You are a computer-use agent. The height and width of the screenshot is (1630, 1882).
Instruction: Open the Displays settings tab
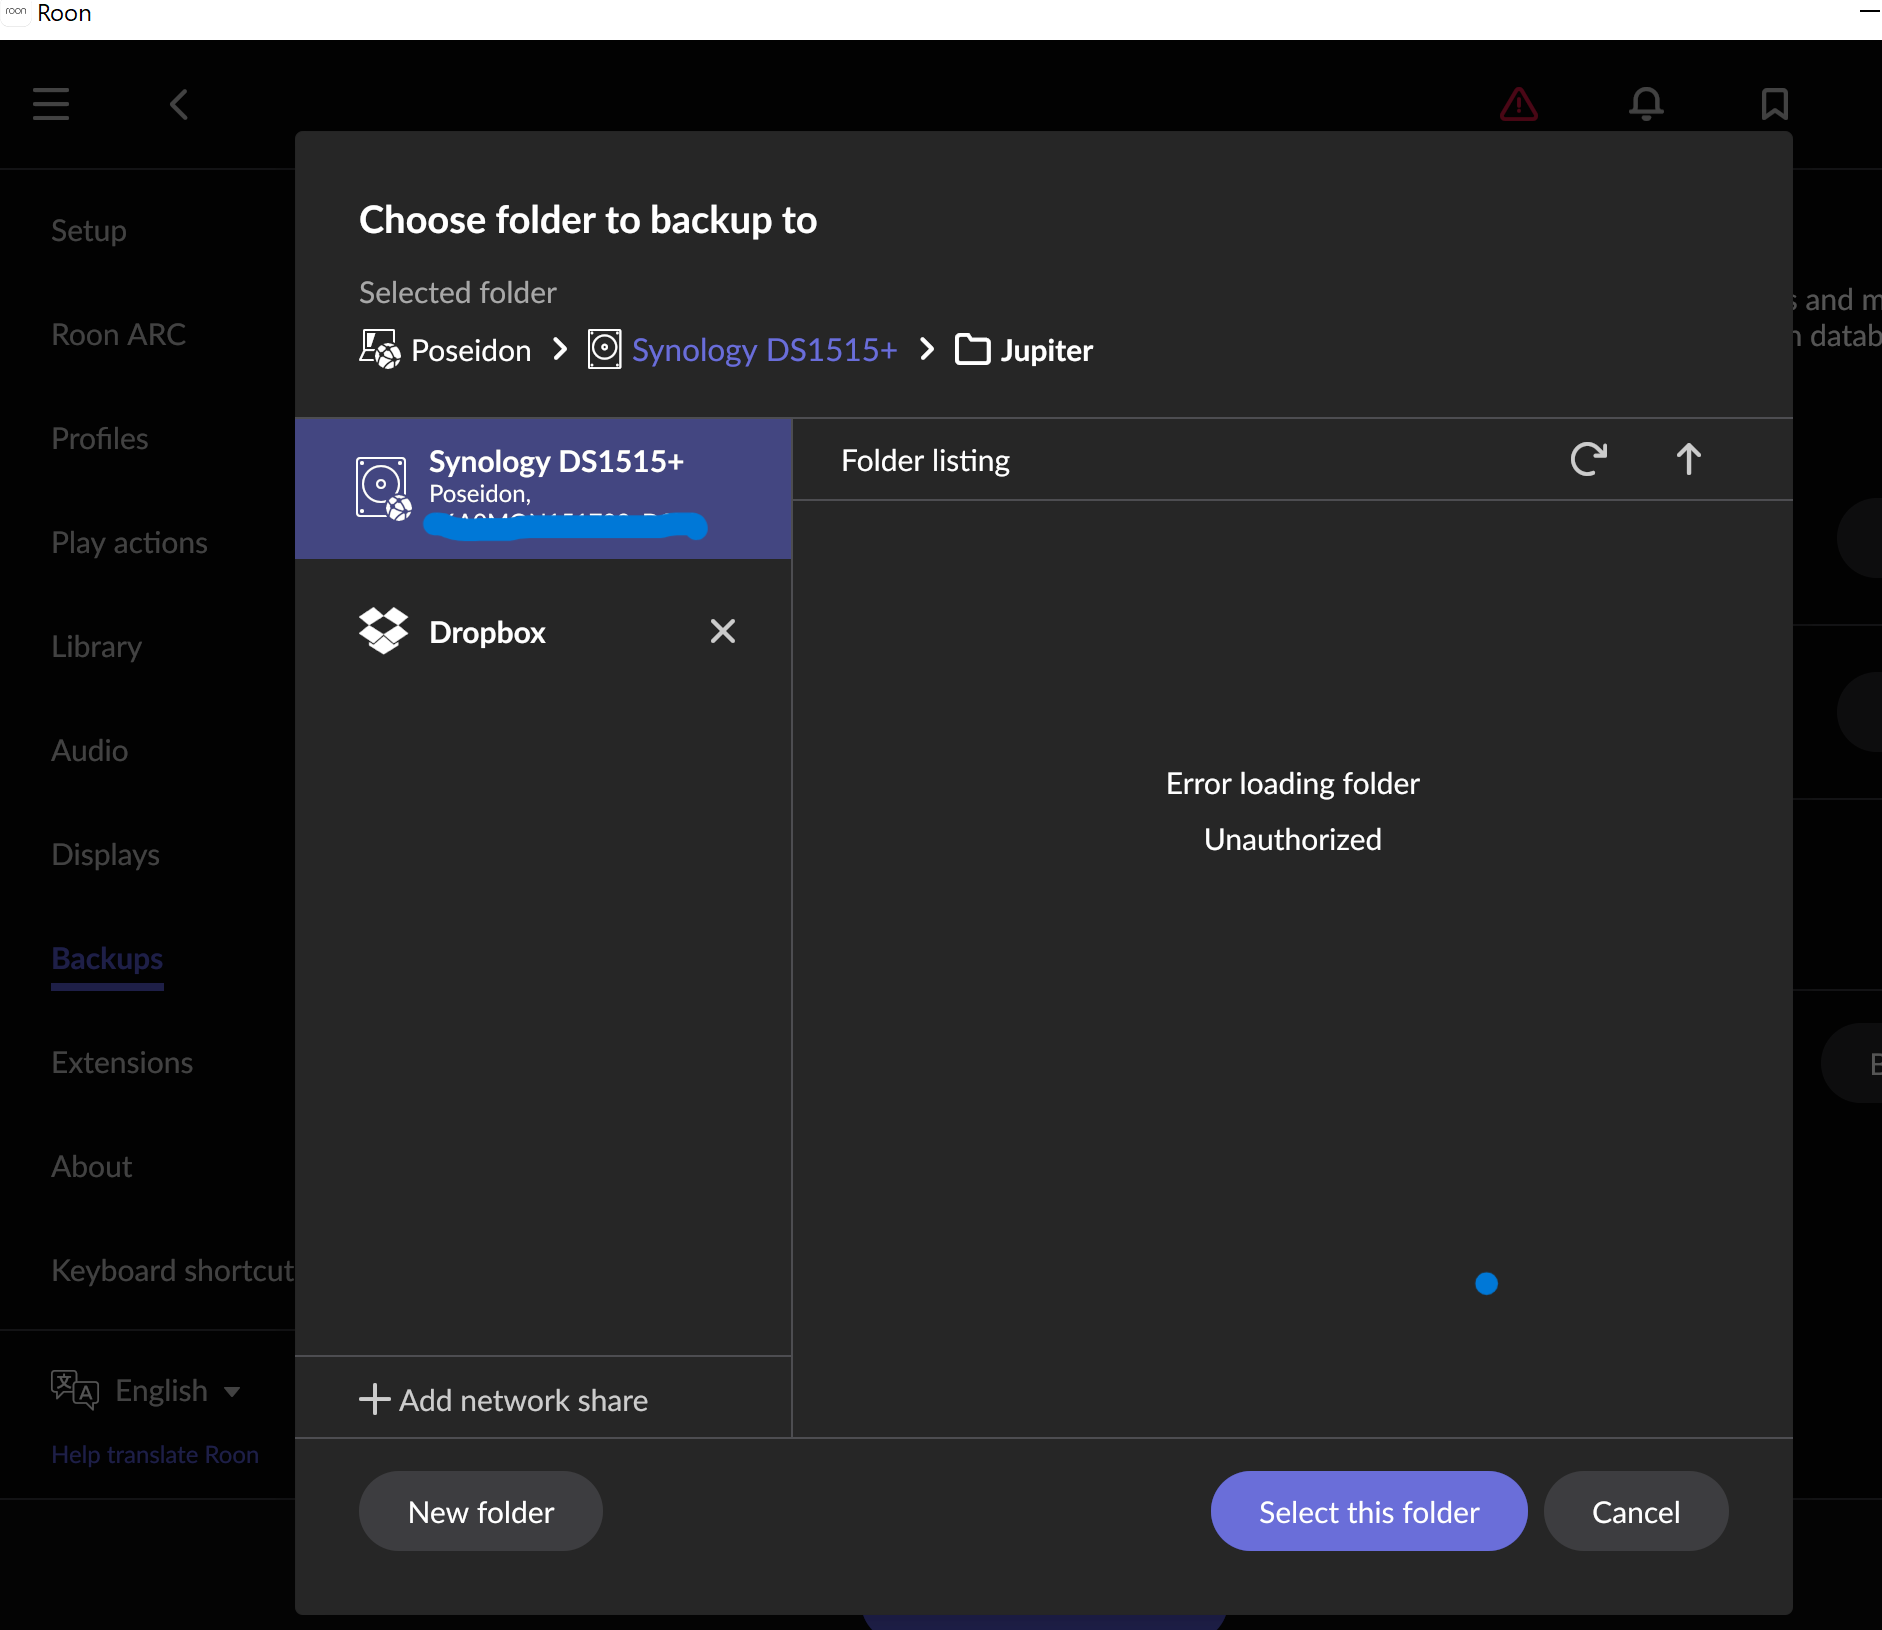coord(105,855)
